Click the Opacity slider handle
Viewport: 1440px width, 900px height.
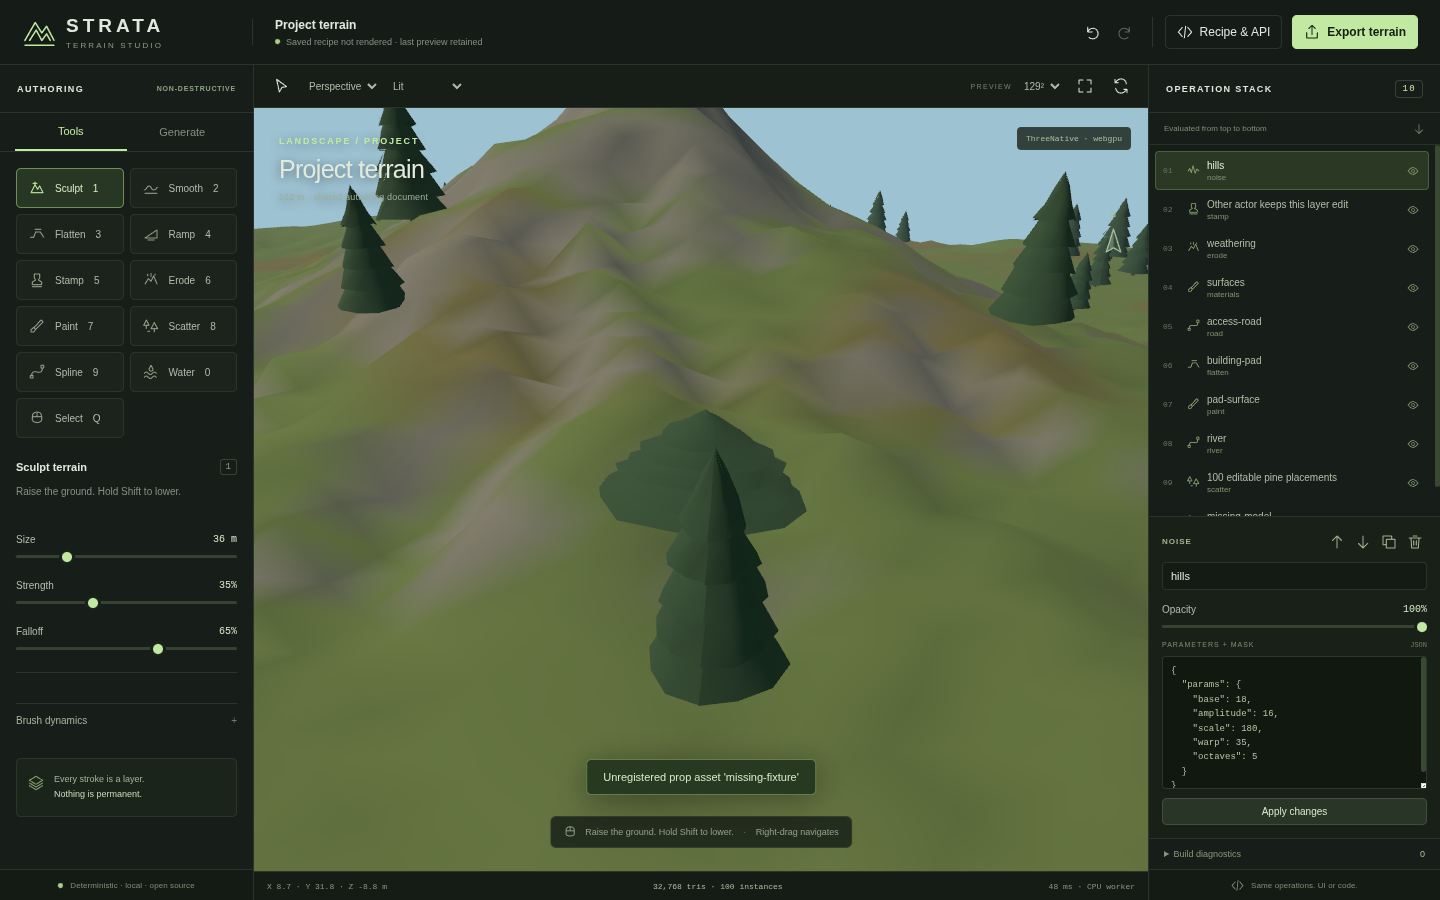(x=1422, y=627)
